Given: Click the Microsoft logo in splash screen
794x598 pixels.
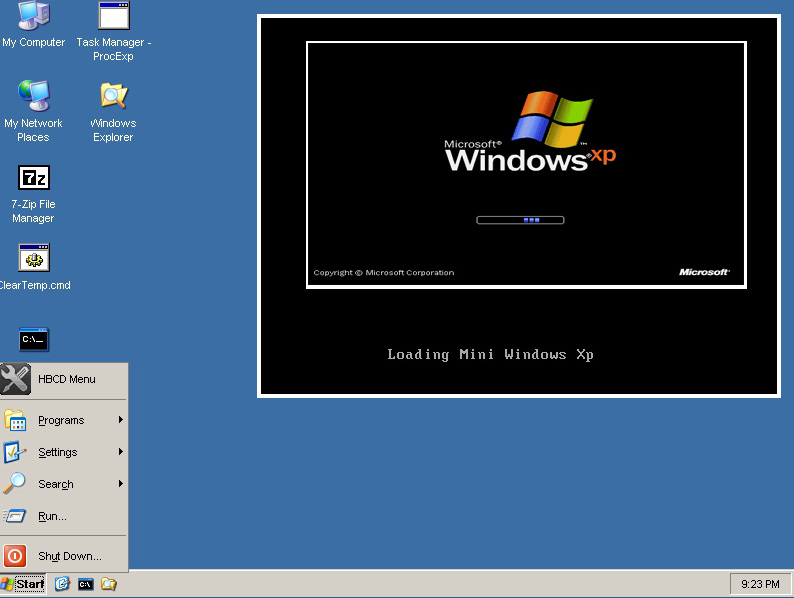Looking at the screenshot, I should coord(704,272).
